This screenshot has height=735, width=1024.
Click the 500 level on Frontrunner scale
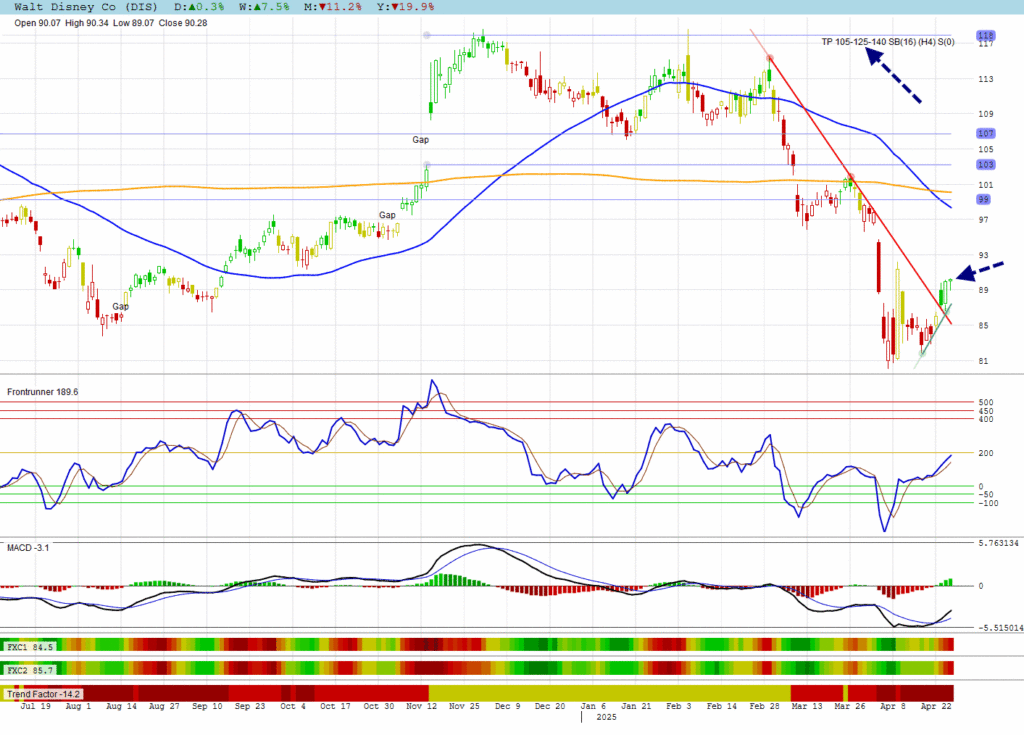click(986, 402)
